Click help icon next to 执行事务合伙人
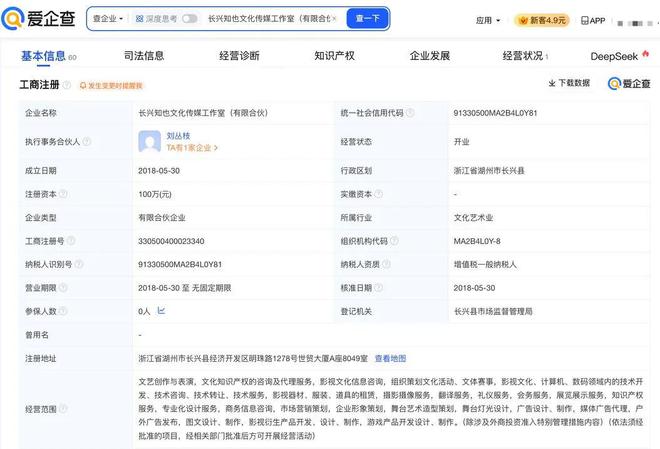The height and width of the screenshot is (449, 660). [x=86, y=141]
